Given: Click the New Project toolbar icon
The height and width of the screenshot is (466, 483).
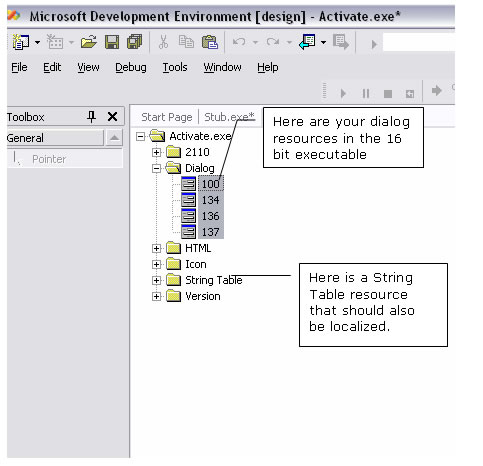Looking at the screenshot, I should click(21, 42).
